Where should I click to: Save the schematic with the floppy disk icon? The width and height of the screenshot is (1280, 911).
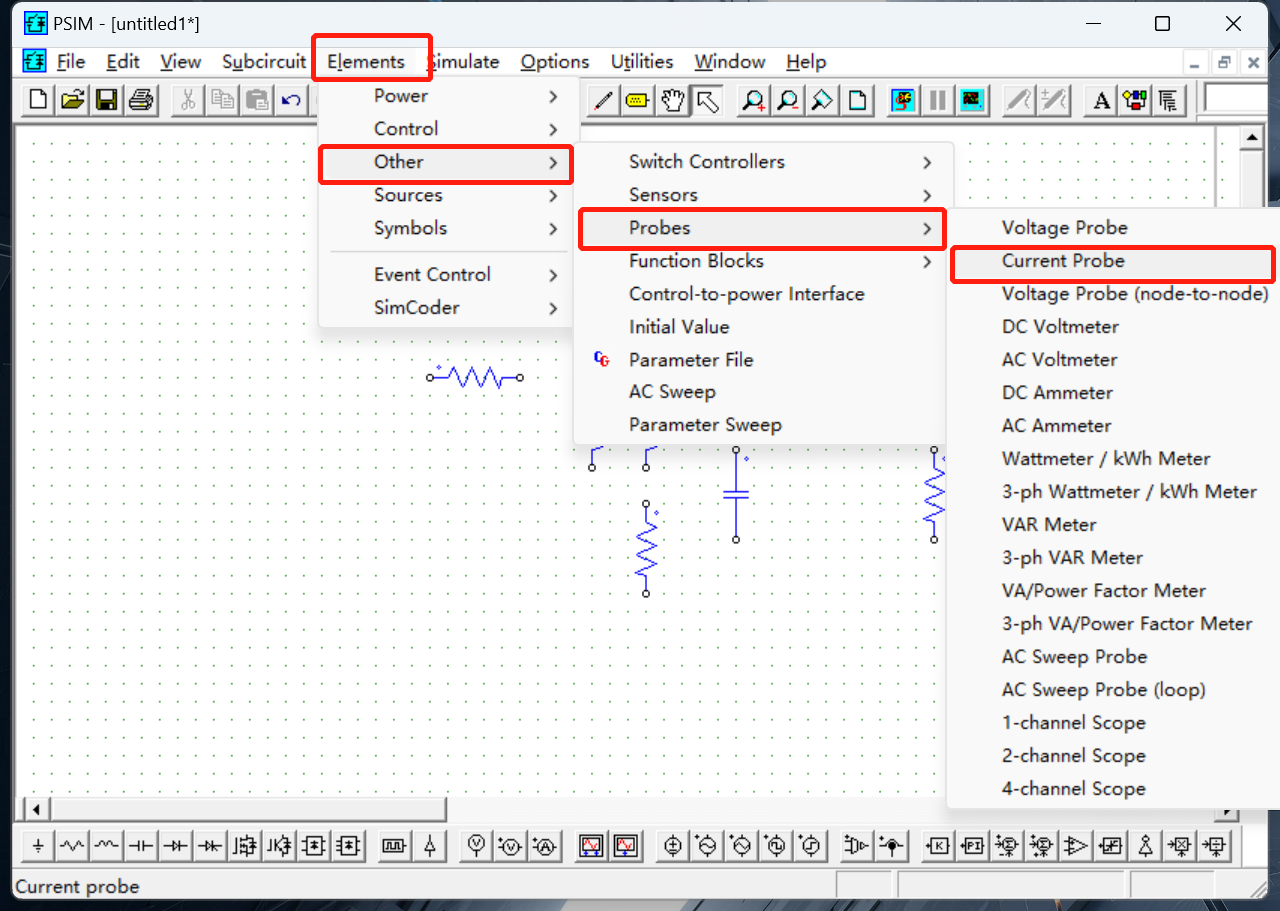[106, 100]
